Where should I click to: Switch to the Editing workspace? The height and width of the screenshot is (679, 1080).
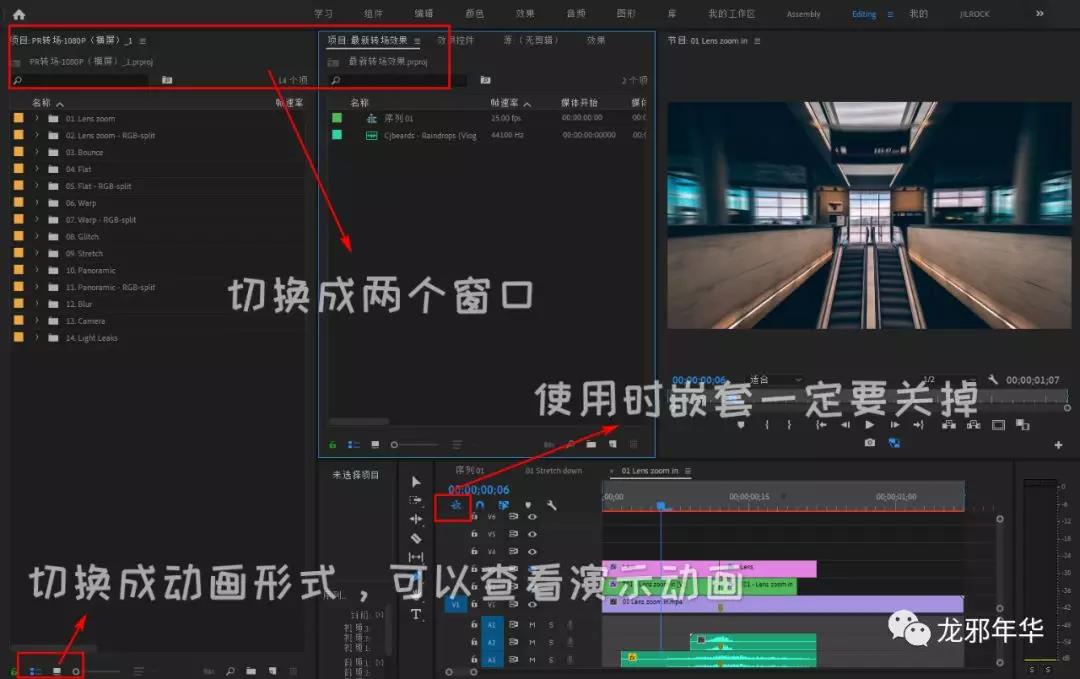864,14
